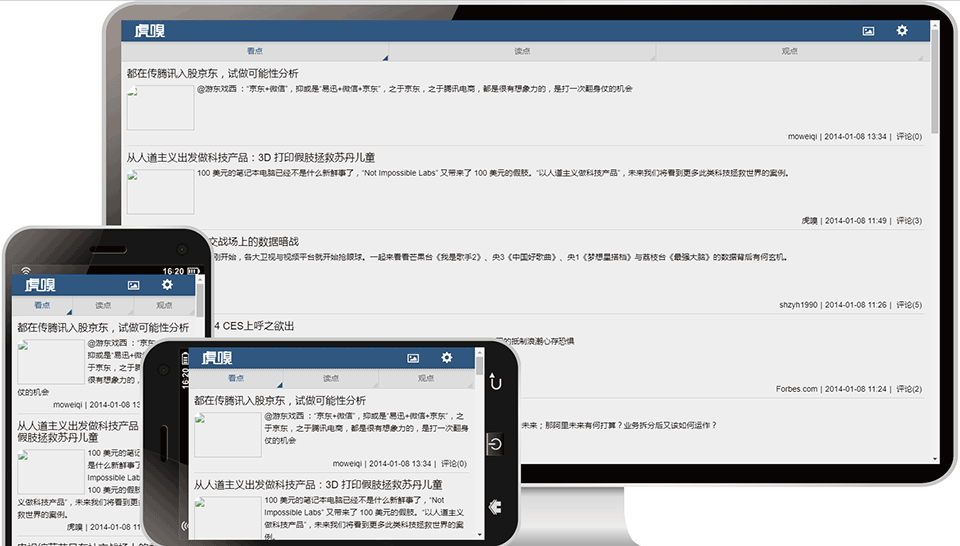Screen dimensions: 960x546
Task: Click the moweiqi author name on the desktop monitor
Action: 802,136
